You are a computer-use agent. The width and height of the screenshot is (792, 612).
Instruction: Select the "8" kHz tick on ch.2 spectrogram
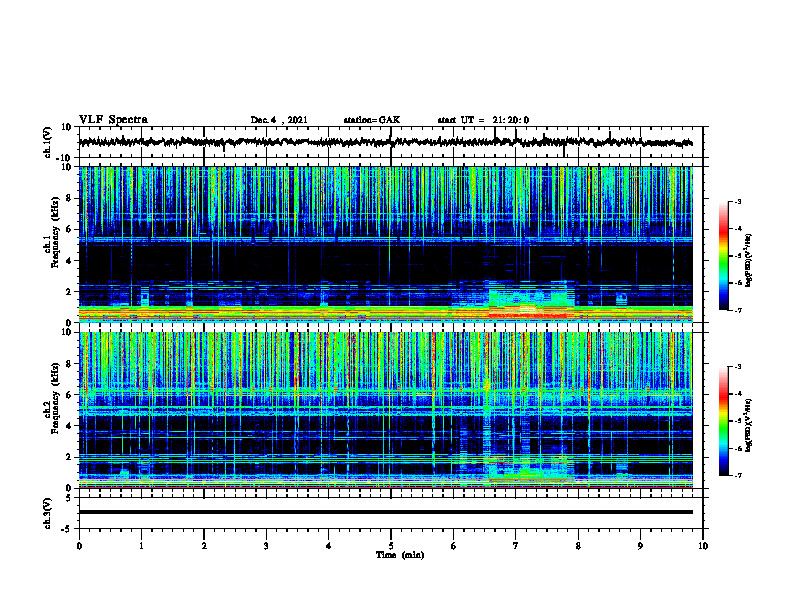(x=69, y=364)
